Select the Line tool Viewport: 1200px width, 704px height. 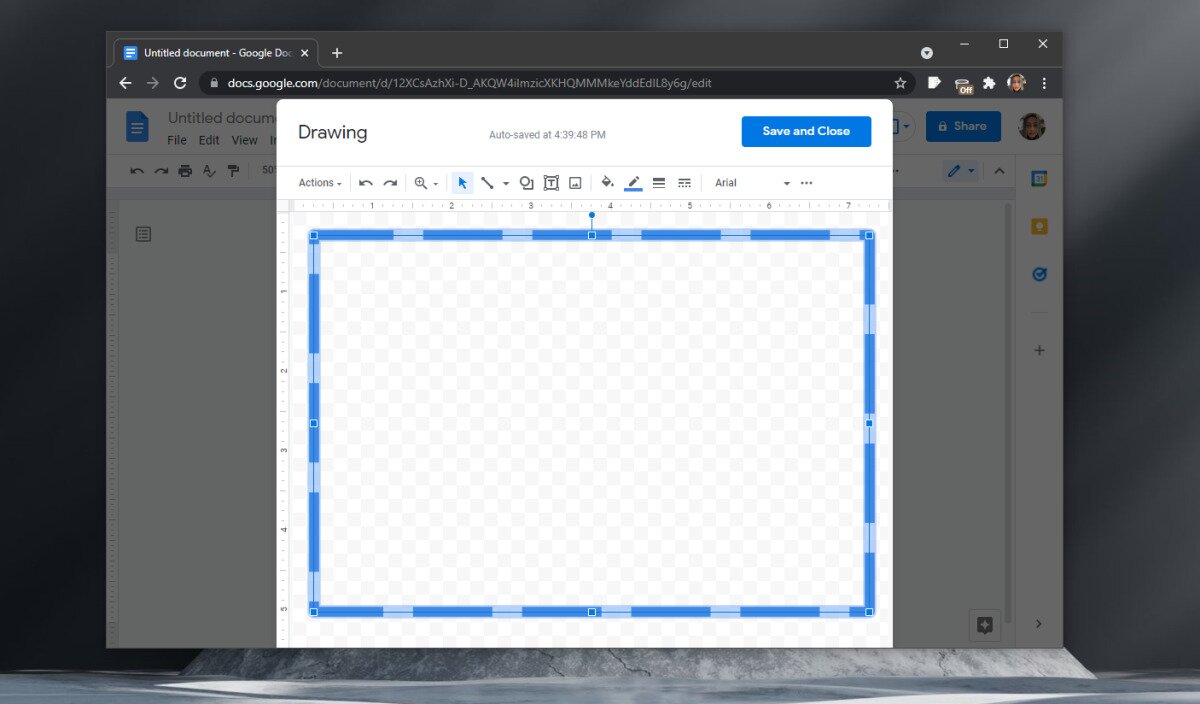488,182
